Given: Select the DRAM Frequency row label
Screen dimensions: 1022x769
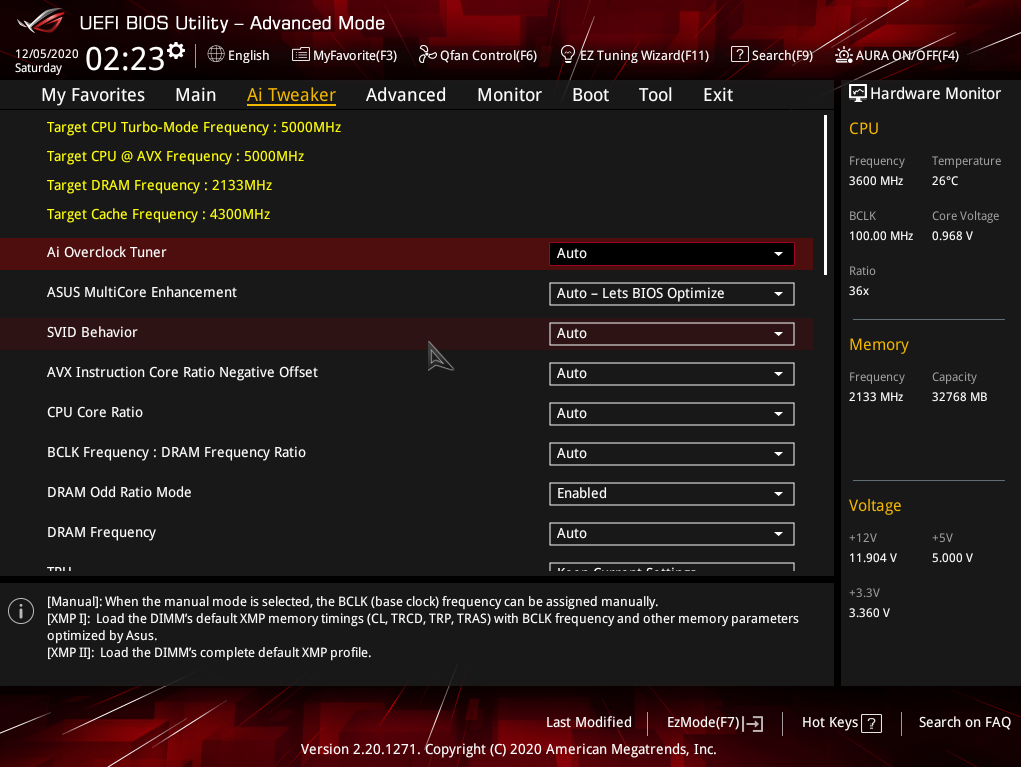Looking at the screenshot, I should pyautogui.click(x=101, y=533).
